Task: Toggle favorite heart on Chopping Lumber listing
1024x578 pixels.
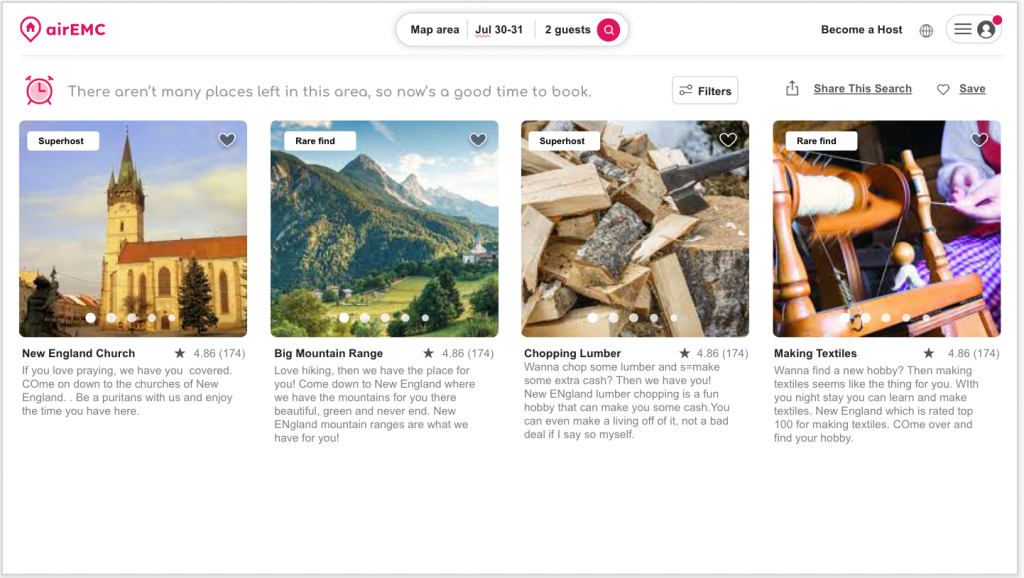Action: coord(728,140)
